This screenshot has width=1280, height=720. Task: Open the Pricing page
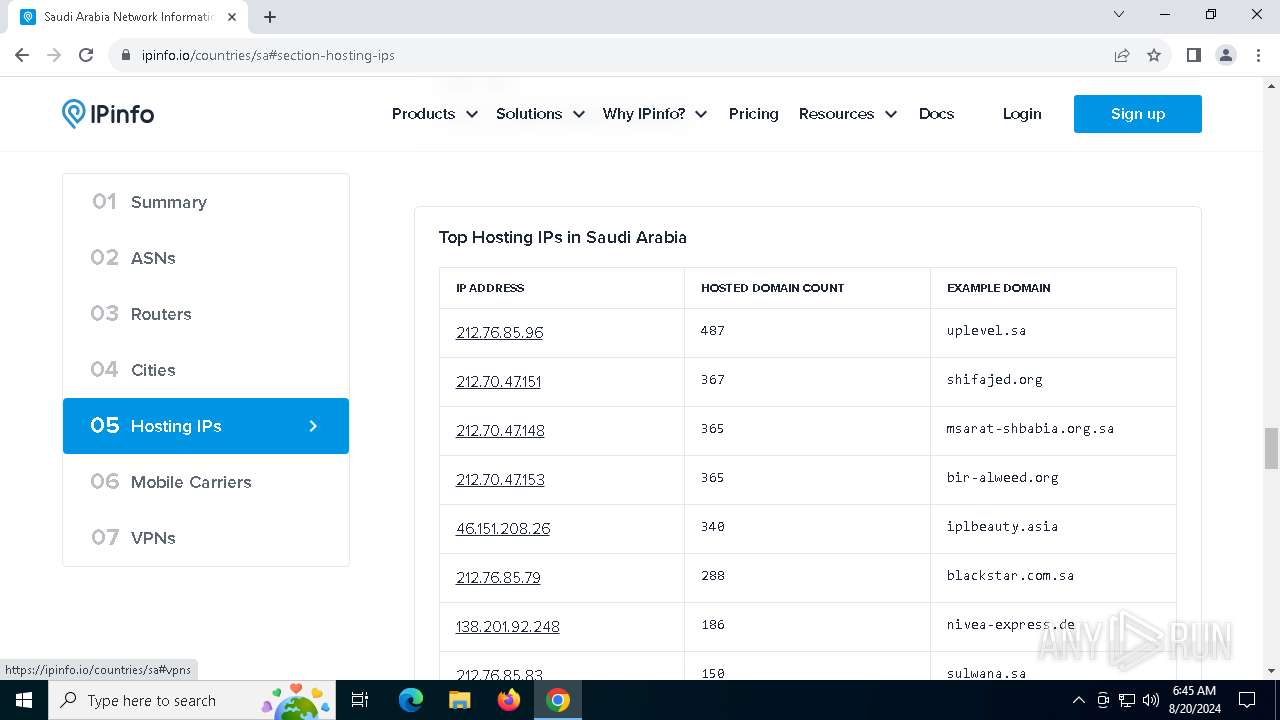(753, 114)
